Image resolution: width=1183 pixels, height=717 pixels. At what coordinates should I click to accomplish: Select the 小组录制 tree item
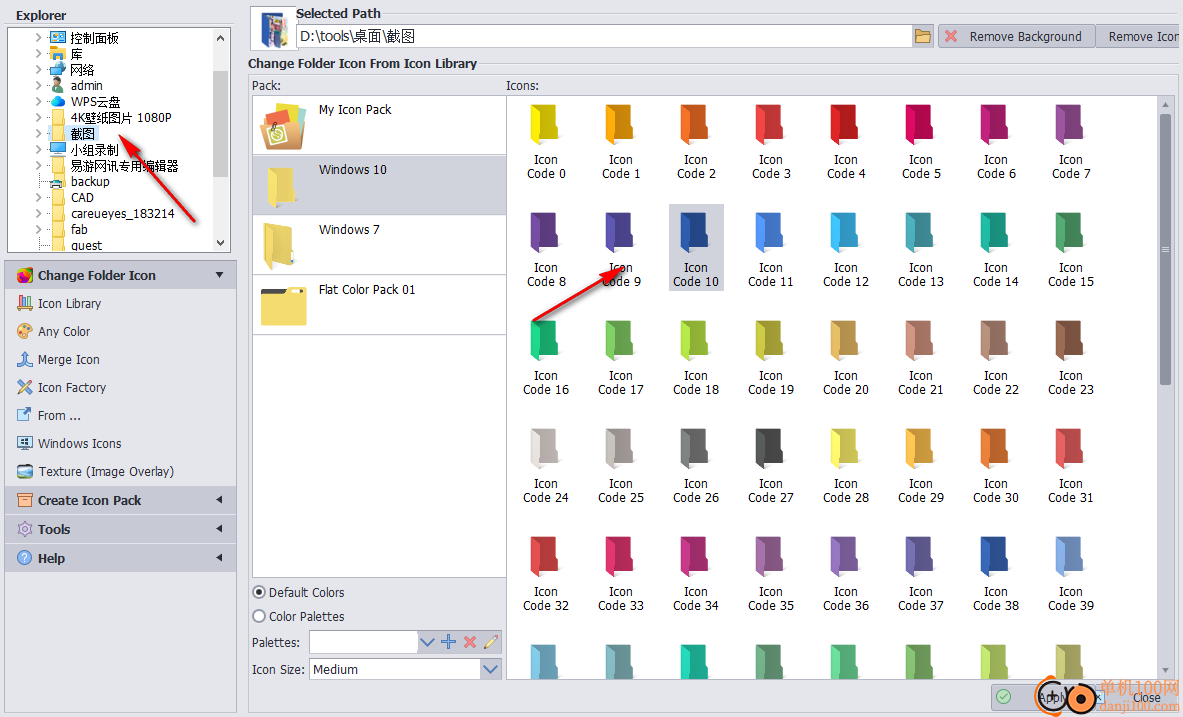pyautogui.click(x=94, y=150)
